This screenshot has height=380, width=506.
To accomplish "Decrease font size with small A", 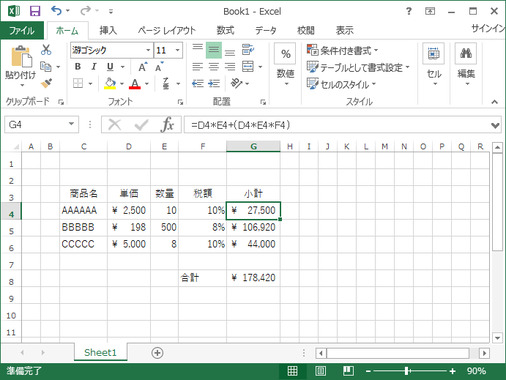I will tap(159, 67).
